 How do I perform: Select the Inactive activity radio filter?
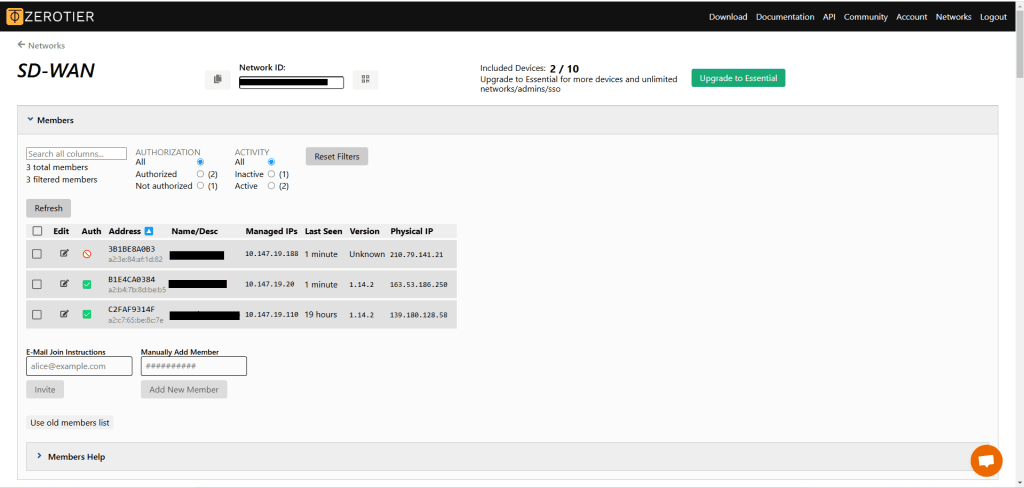coord(271,174)
